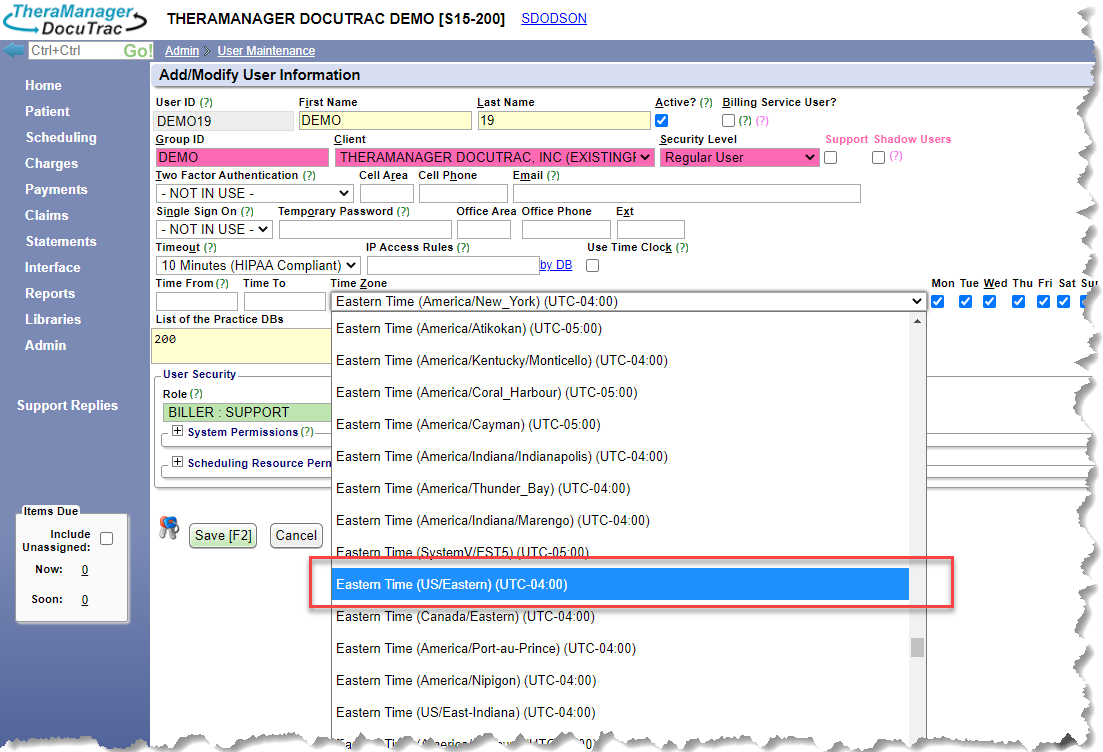Screen dimensions: 1103x752
Task: Open the Security Level dropdown
Action: click(x=739, y=158)
